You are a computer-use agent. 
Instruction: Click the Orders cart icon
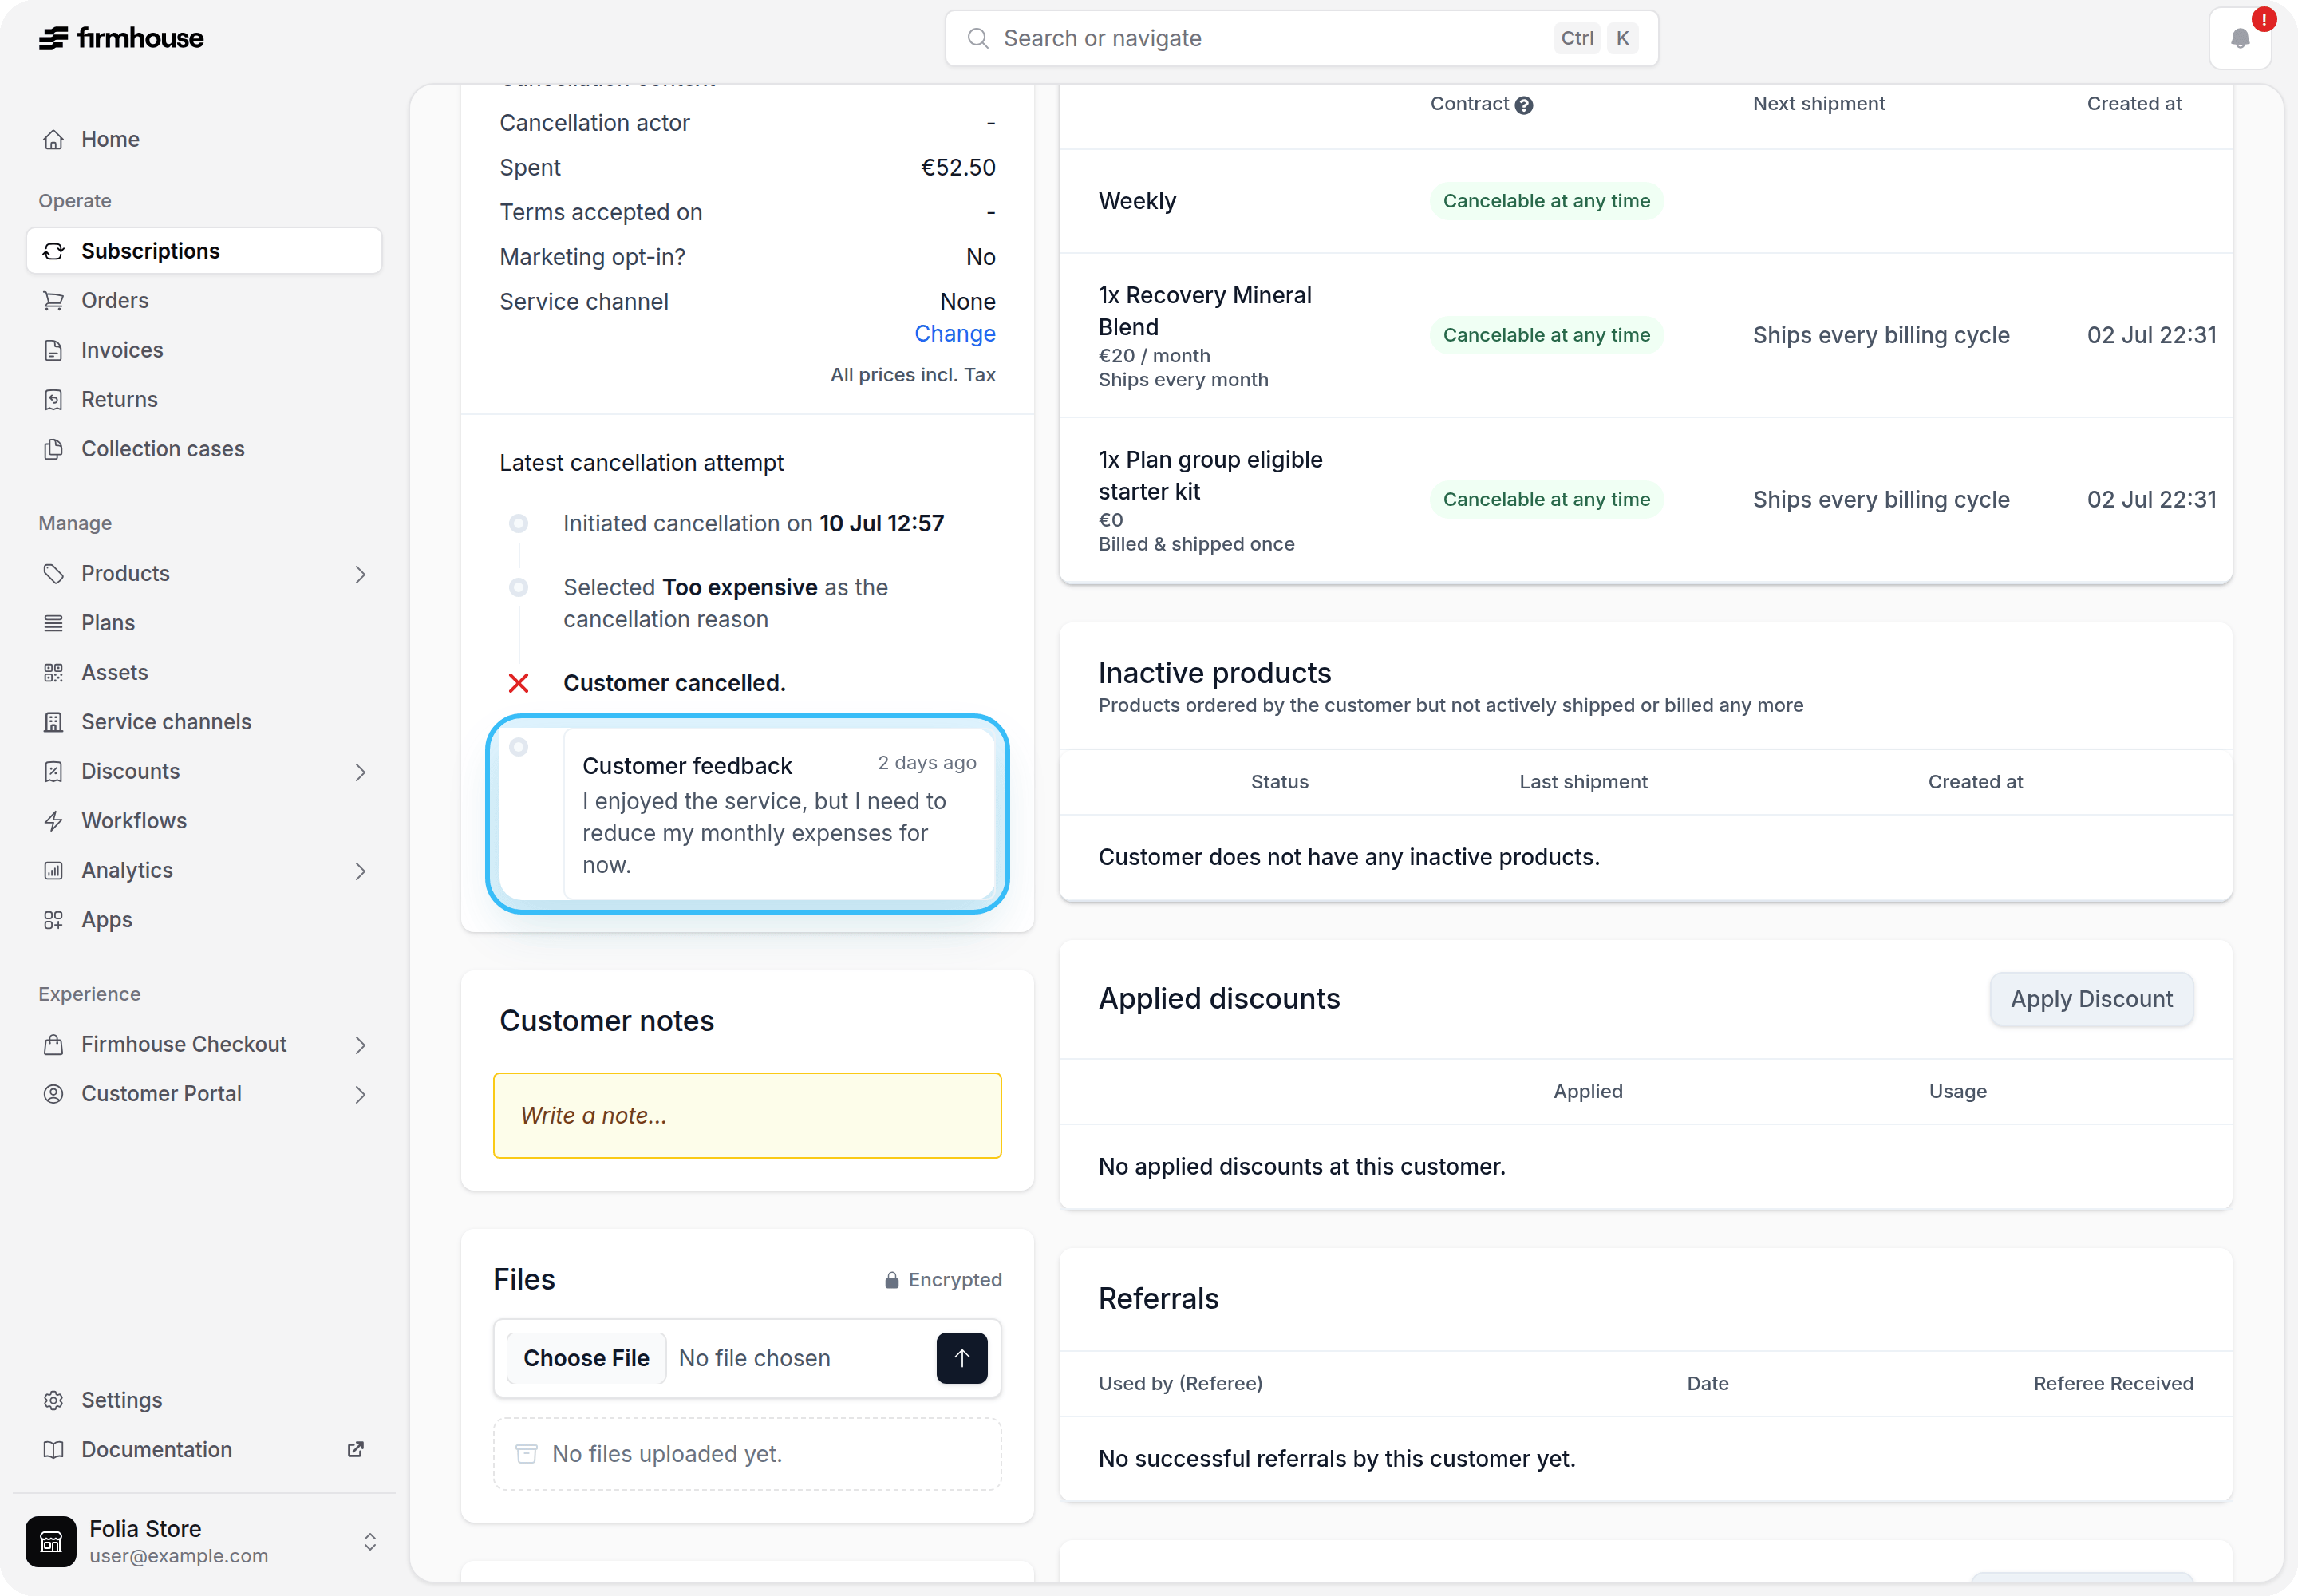point(54,300)
